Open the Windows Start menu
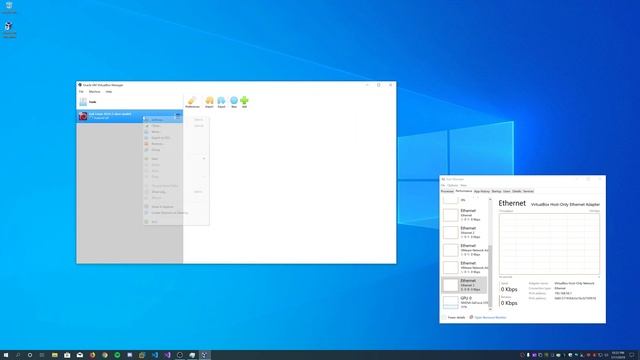The image size is (640, 360). click(6, 355)
